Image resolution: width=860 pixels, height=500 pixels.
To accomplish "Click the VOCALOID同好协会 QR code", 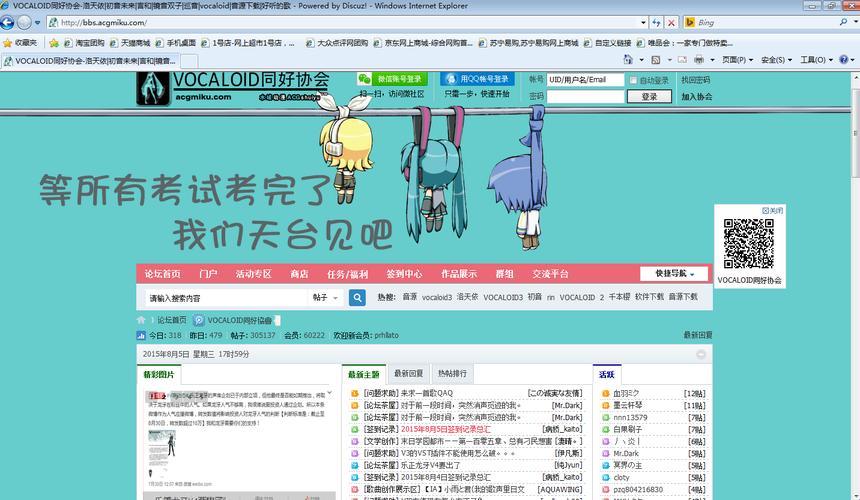I will [x=749, y=244].
